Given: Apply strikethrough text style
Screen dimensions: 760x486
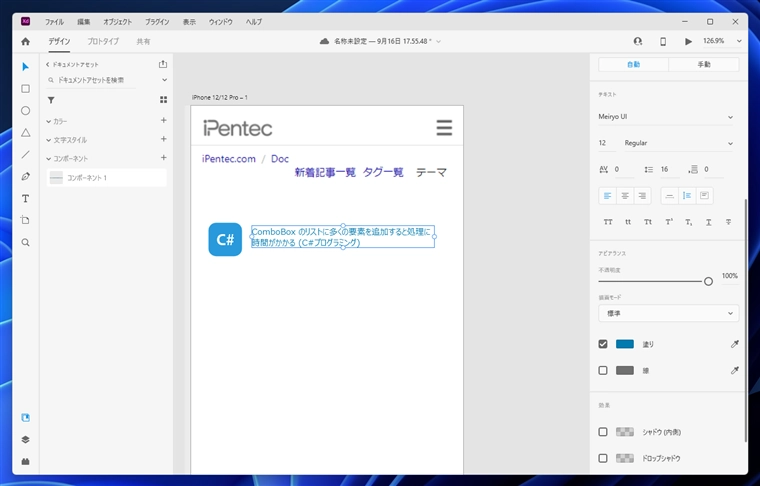Looking at the screenshot, I should click(x=728, y=222).
